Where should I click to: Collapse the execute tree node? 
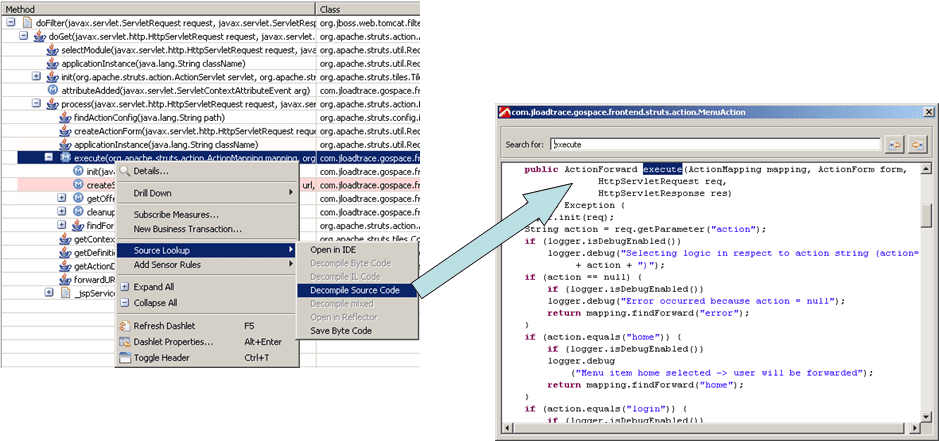pos(49,158)
